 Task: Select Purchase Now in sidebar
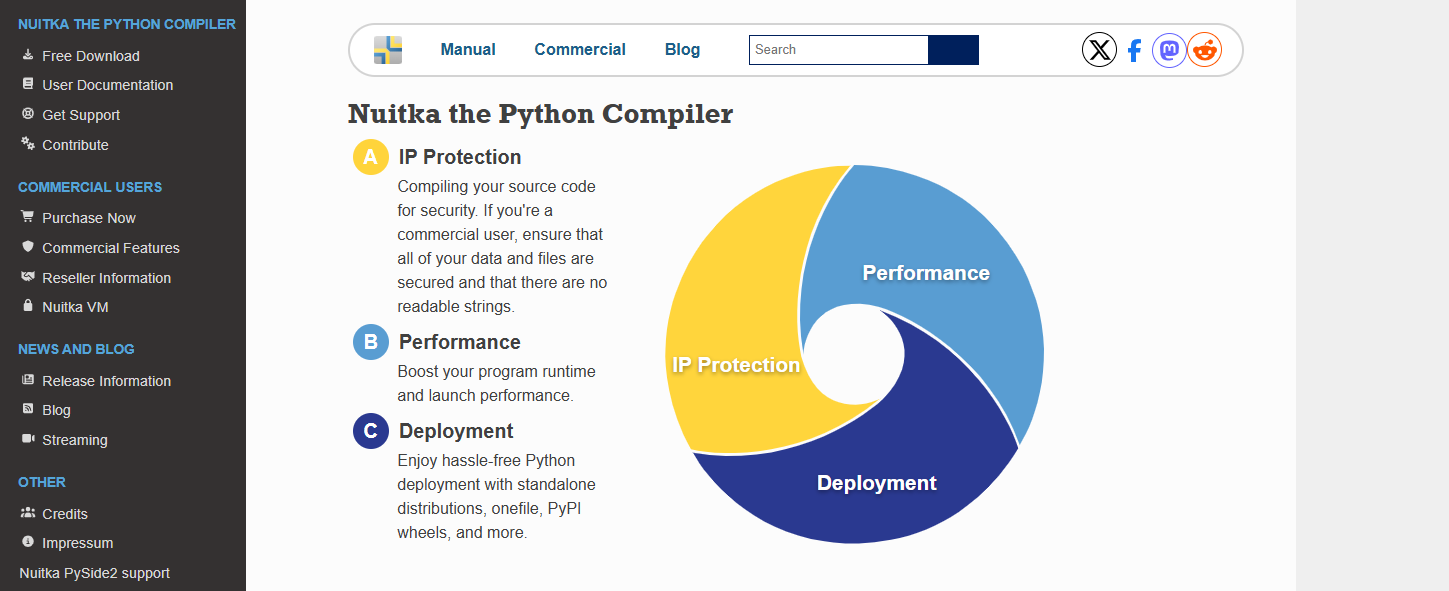tap(88, 218)
